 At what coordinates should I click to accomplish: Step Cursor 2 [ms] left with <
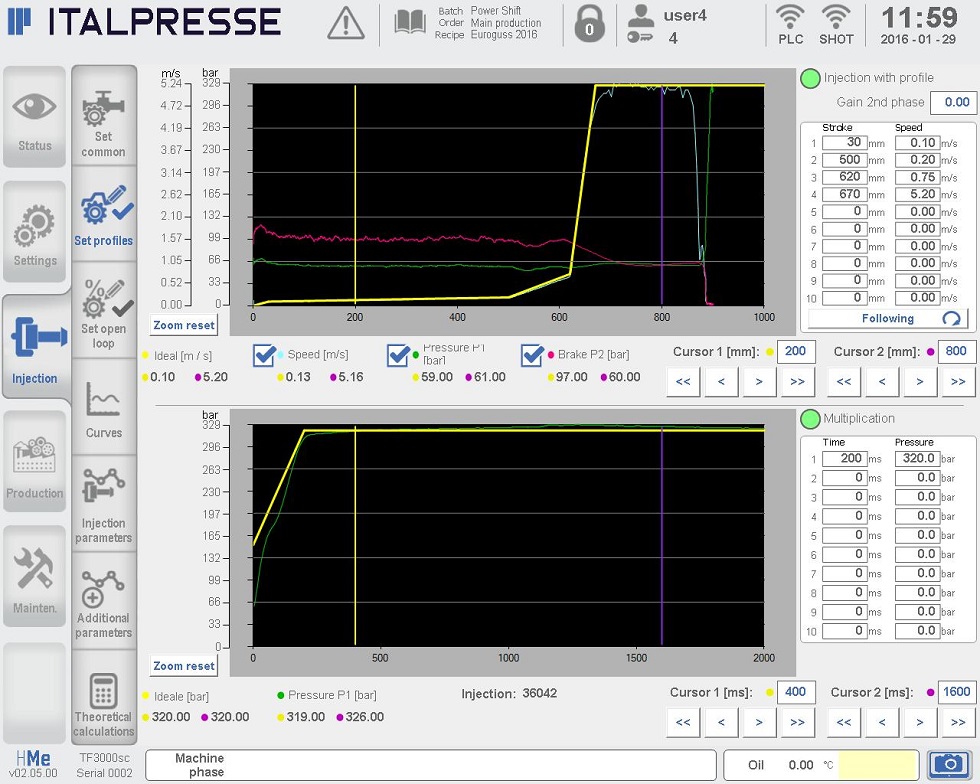click(882, 722)
